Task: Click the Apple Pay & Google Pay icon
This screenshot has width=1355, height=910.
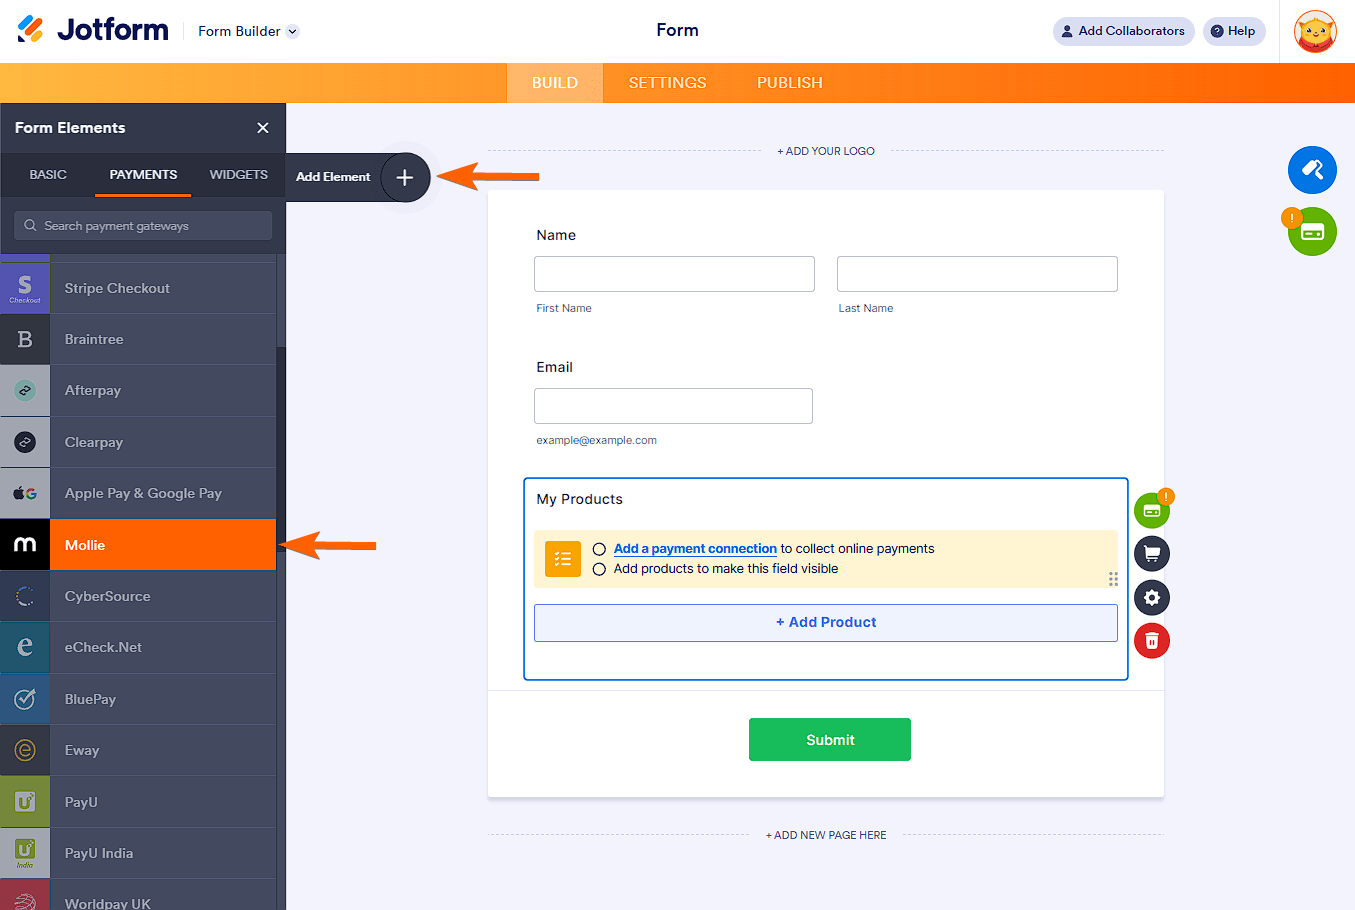Action: point(25,494)
